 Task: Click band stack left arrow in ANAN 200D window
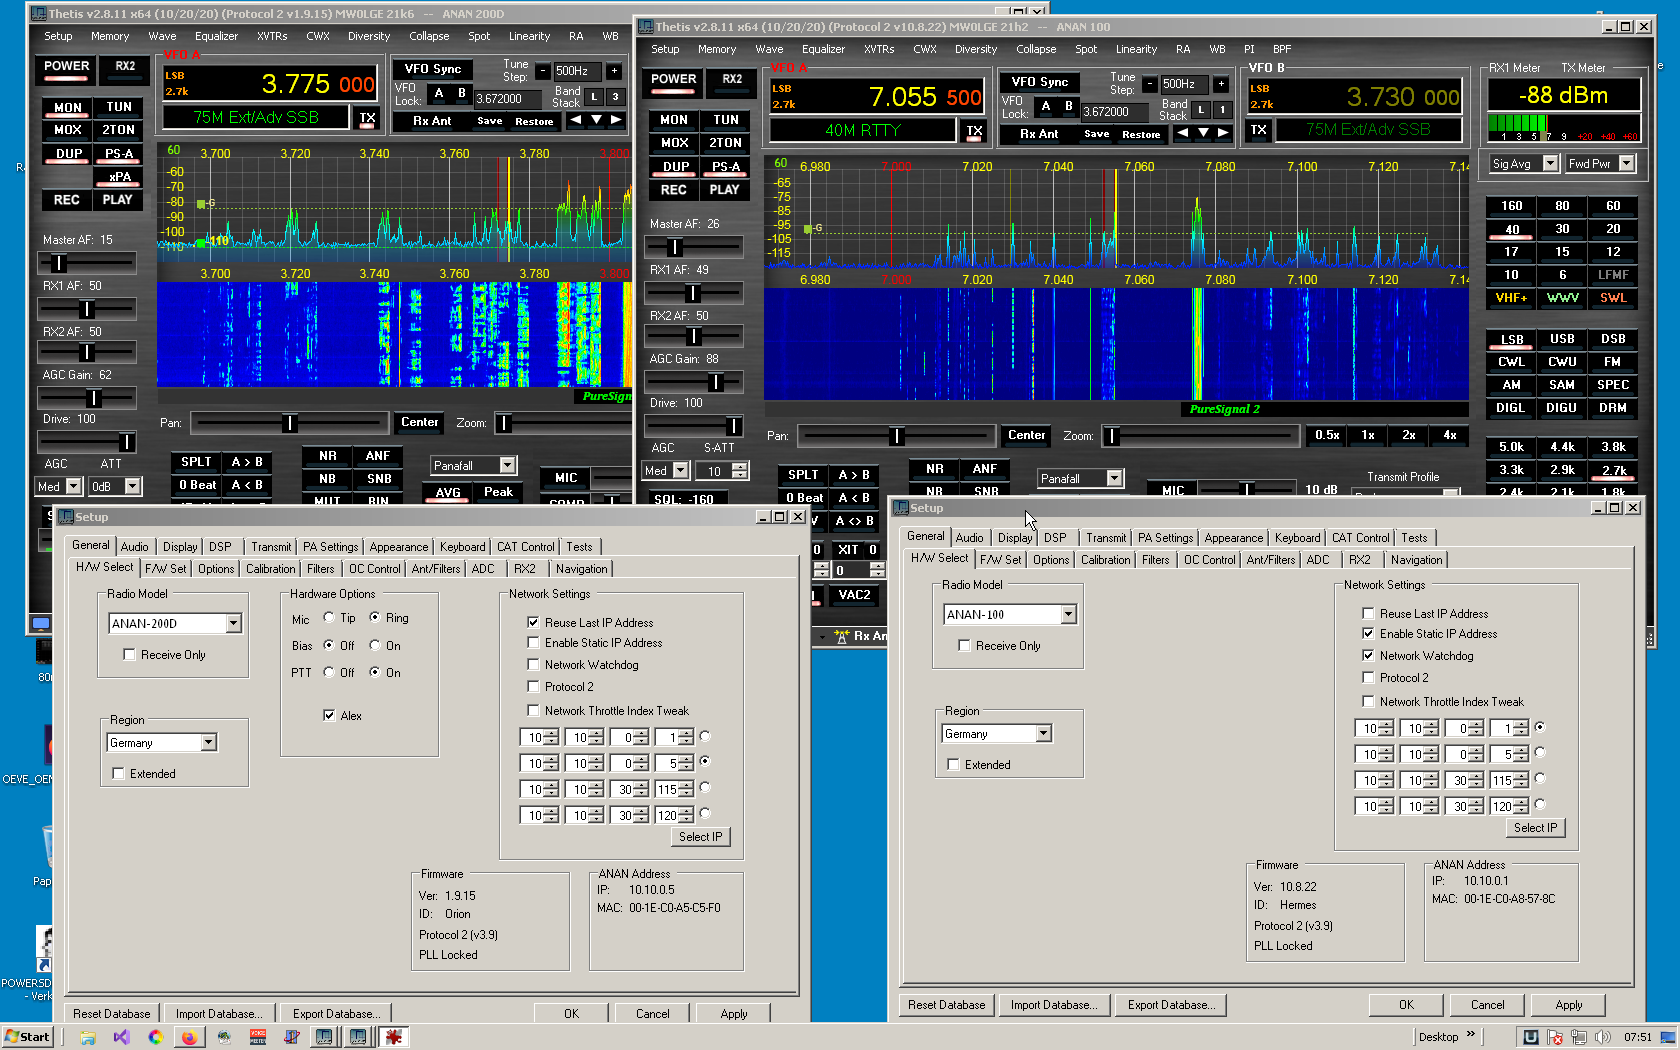pyautogui.click(x=575, y=120)
